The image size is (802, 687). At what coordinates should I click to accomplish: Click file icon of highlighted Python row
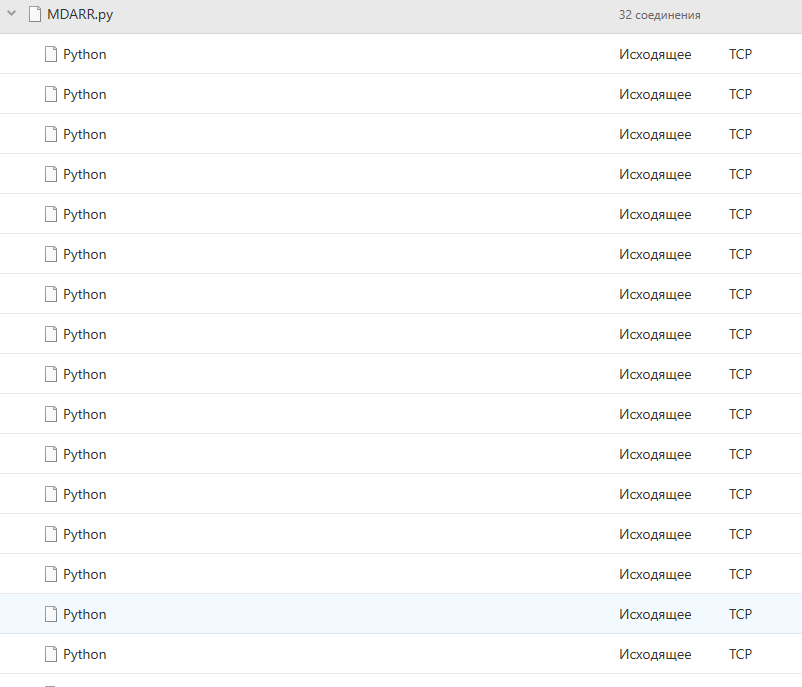[x=51, y=614]
